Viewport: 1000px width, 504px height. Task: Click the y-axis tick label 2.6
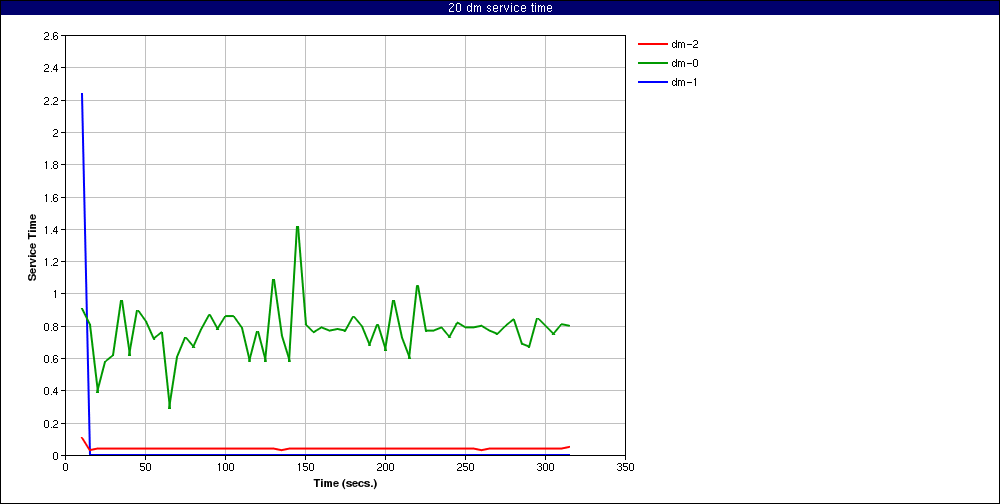51,36
